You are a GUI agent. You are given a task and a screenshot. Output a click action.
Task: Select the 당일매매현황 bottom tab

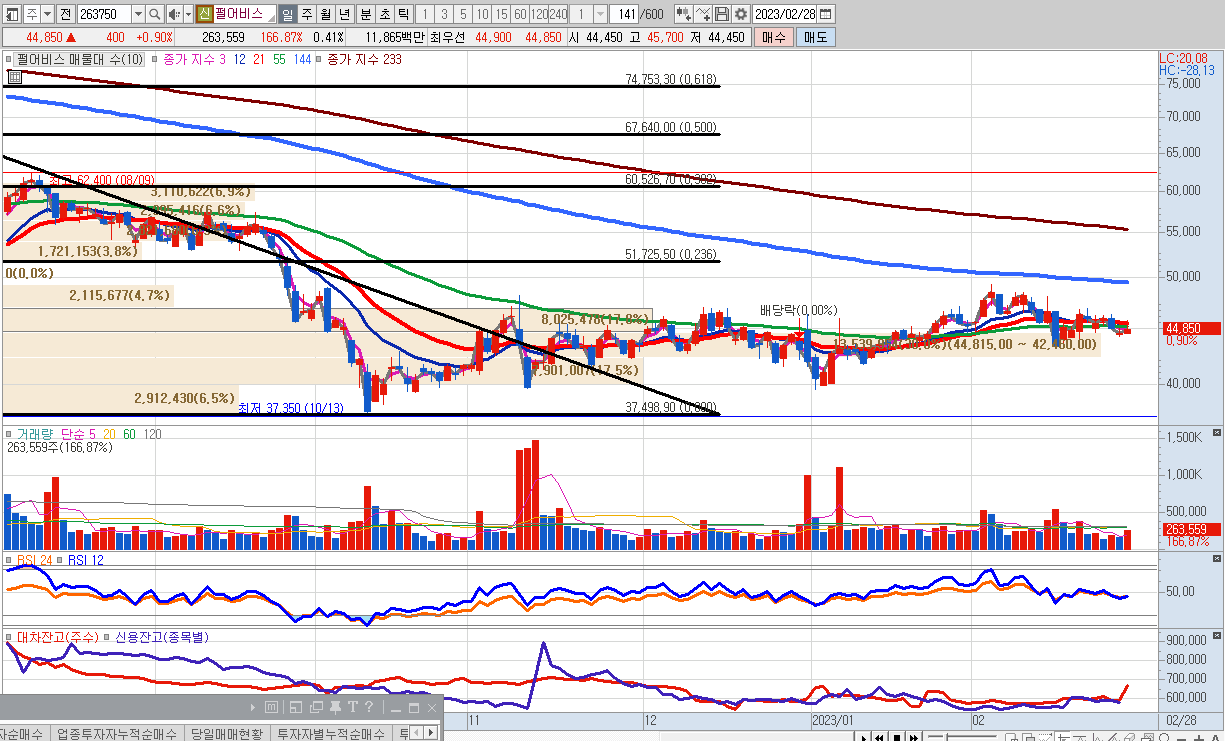(x=226, y=734)
